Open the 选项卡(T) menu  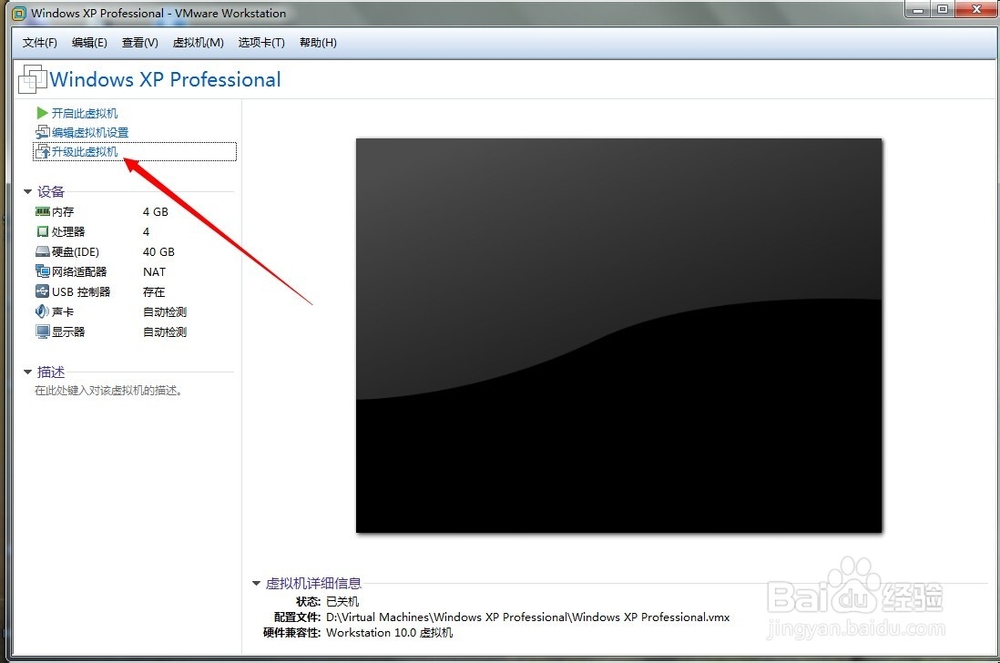261,43
